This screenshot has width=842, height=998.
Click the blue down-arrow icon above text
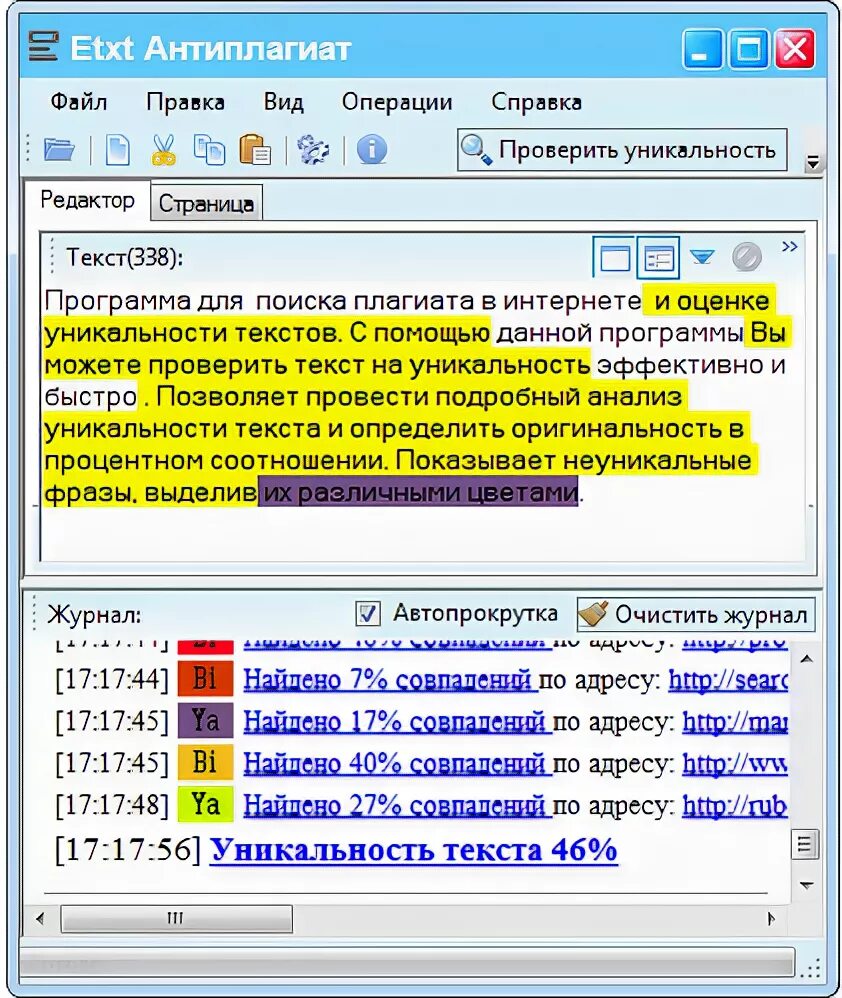coord(702,257)
